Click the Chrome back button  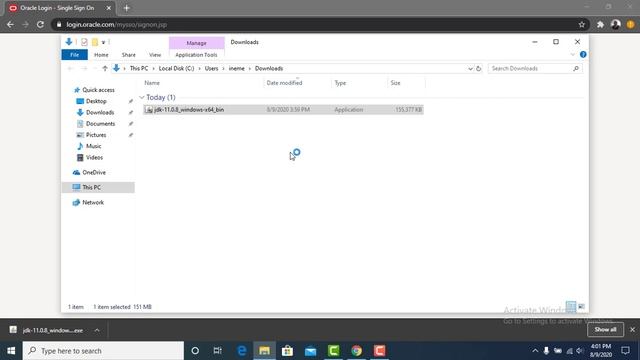click(x=10, y=24)
